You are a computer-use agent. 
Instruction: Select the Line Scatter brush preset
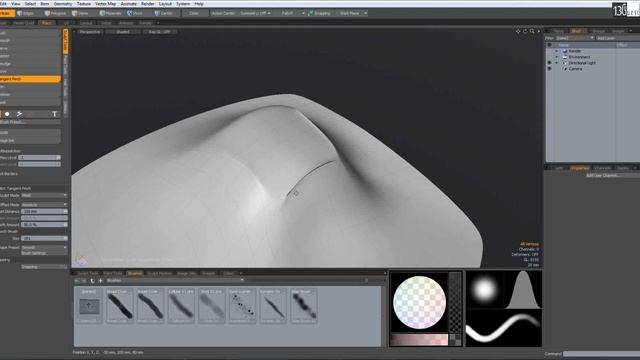click(x=242, y=306)
